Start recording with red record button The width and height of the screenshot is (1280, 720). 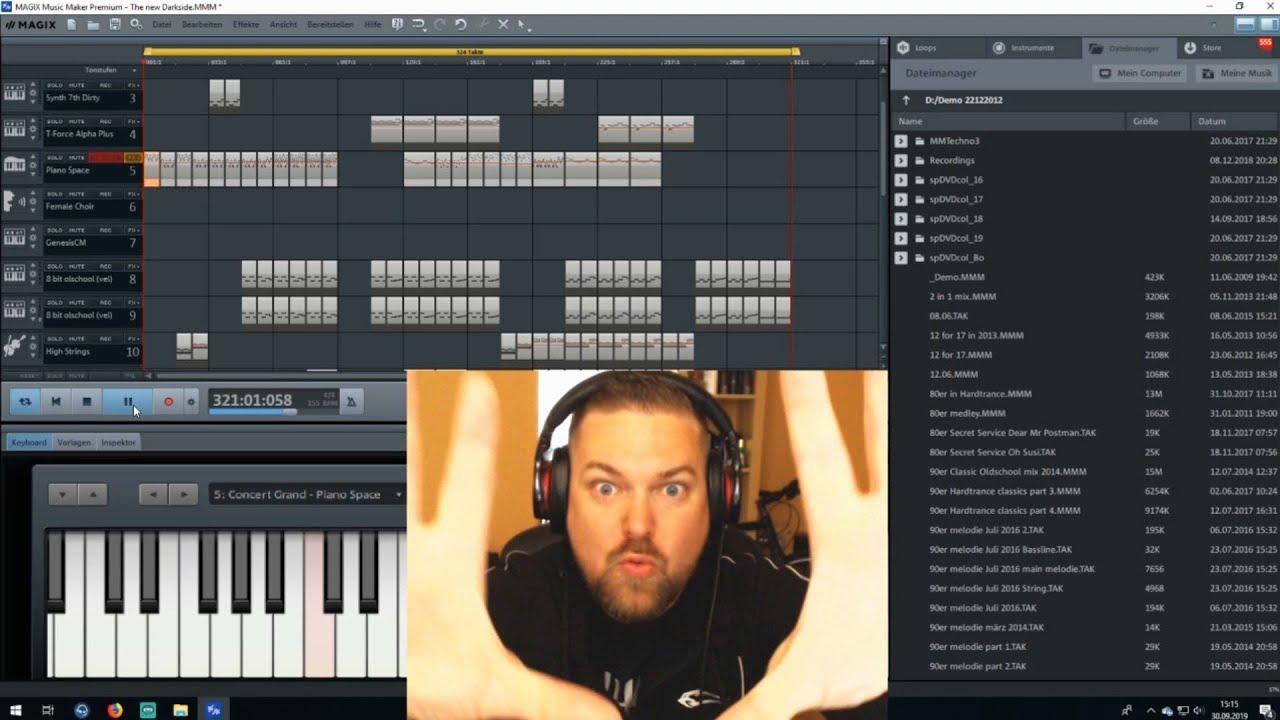(x=168, y=401)
